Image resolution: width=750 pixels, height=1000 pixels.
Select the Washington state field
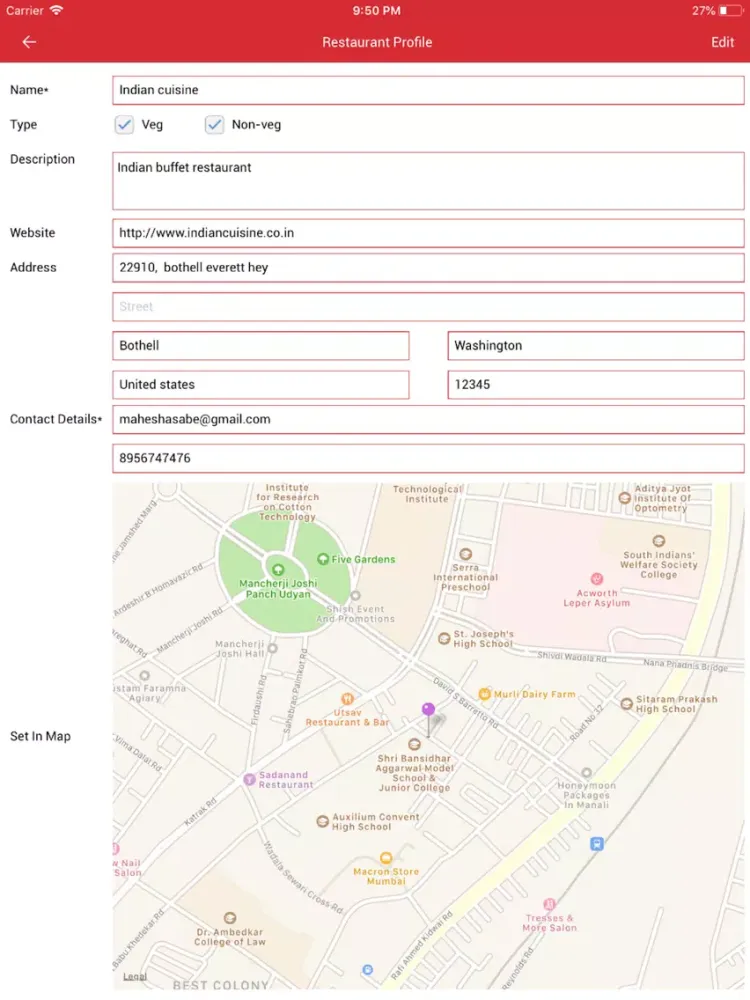pyautogui.click(x=596, y=346)
